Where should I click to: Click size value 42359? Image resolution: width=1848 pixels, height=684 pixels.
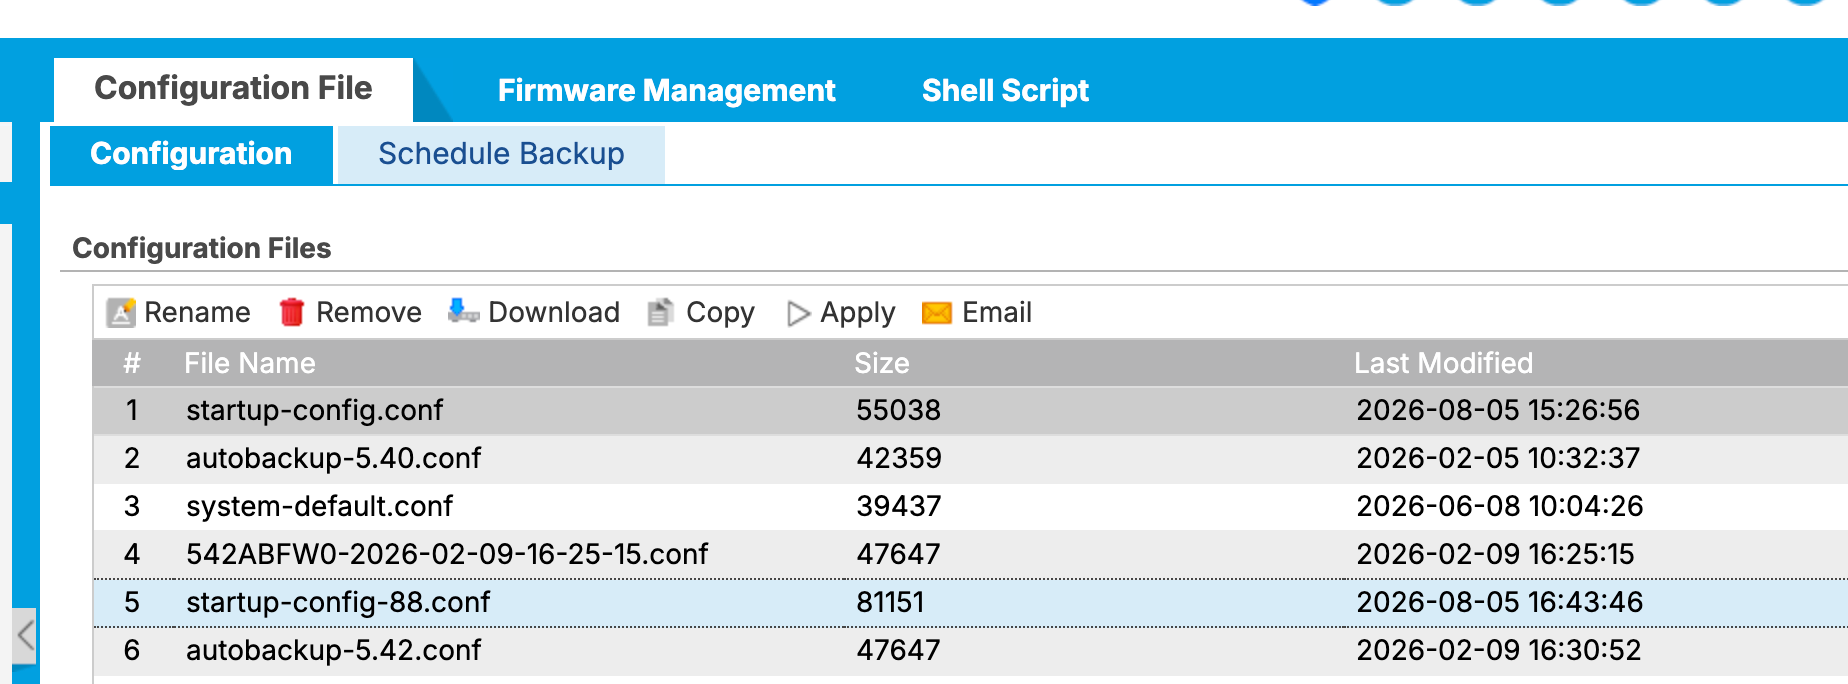click(x=898, y=458)
